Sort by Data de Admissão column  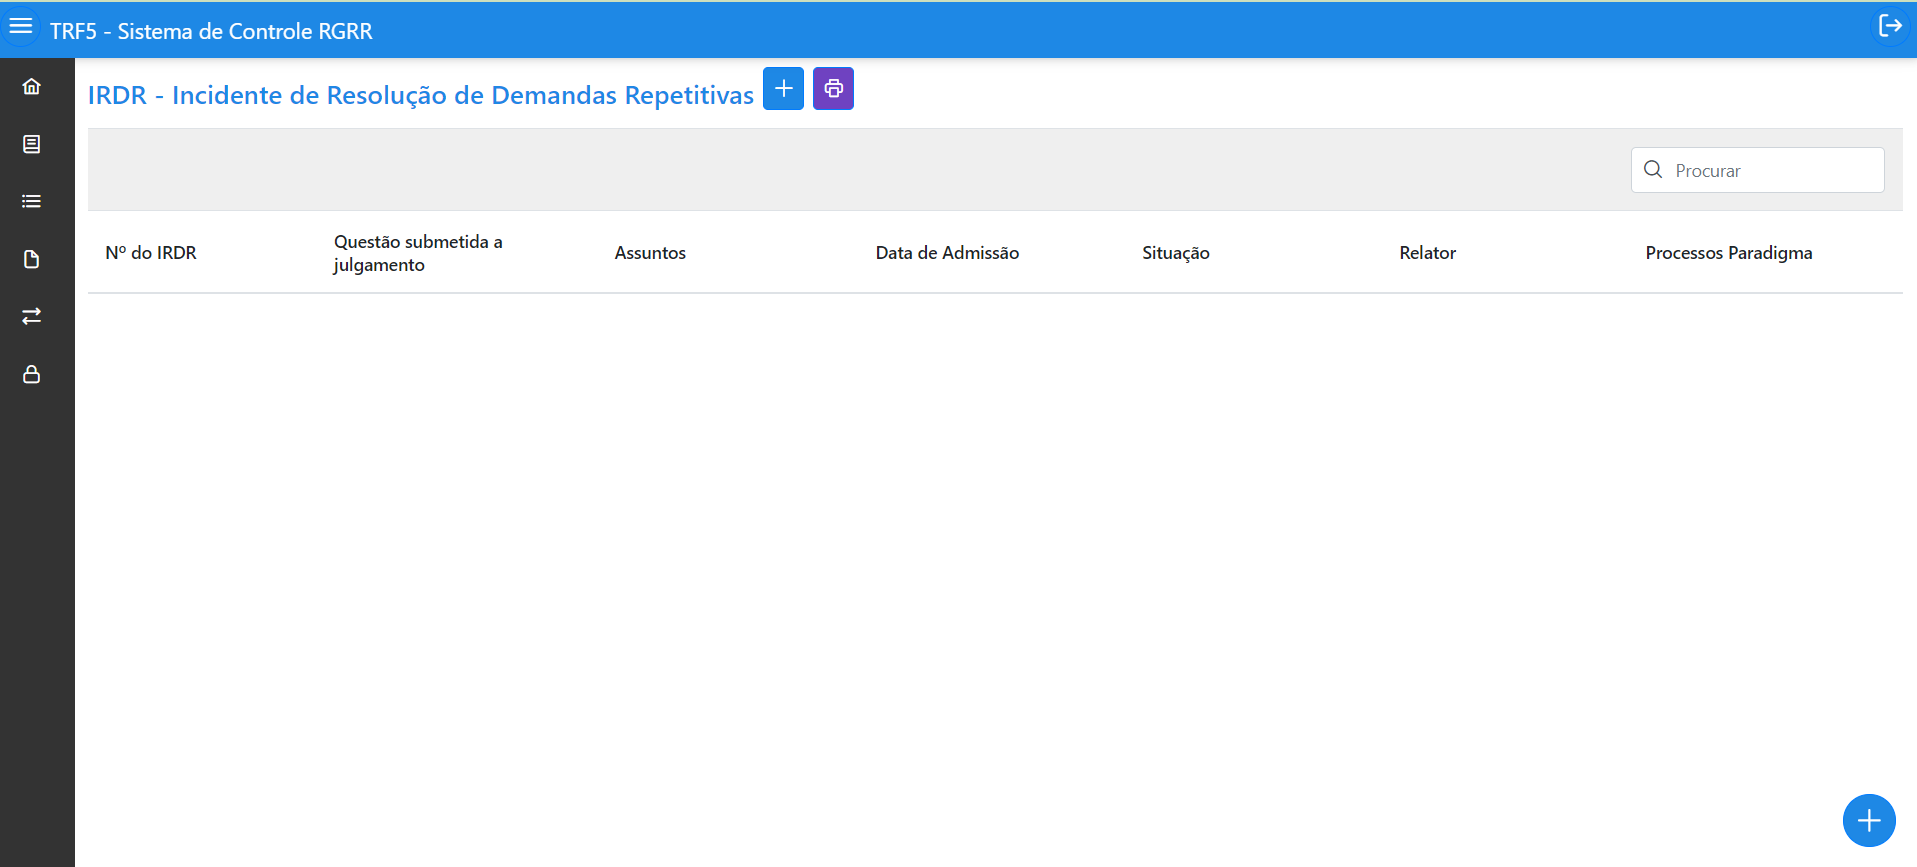pyautogui.click(x=947, y=253)
